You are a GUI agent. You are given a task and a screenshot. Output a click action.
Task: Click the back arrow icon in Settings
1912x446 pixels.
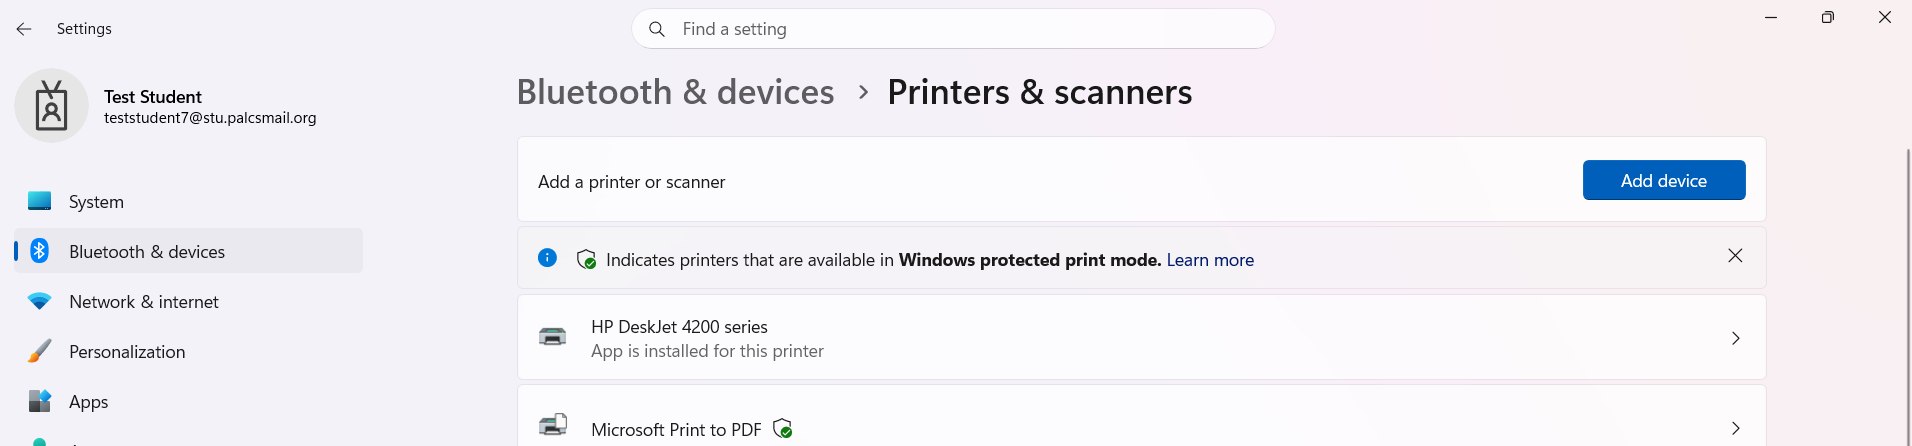pyautogui.click(x=24, y=29)
